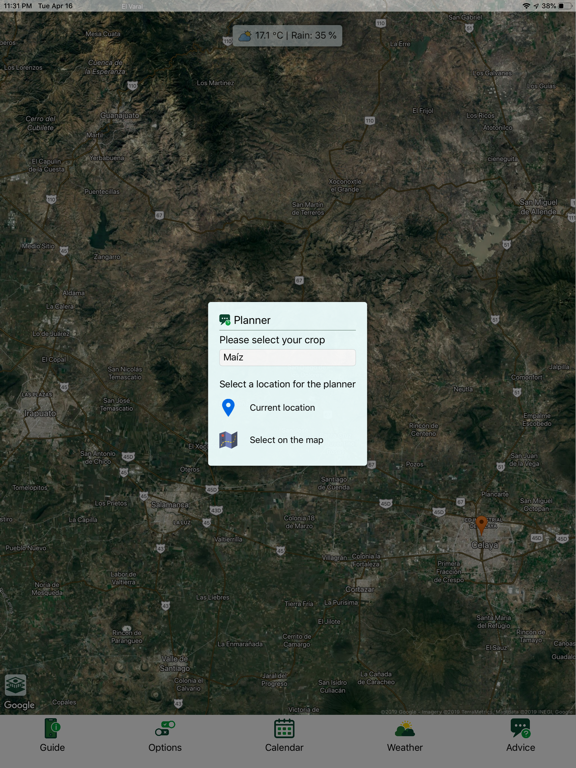Viewport: 576px width, 768px height.
Task: Switch to the Weather tab label
Action: click(x=405, y=747)
